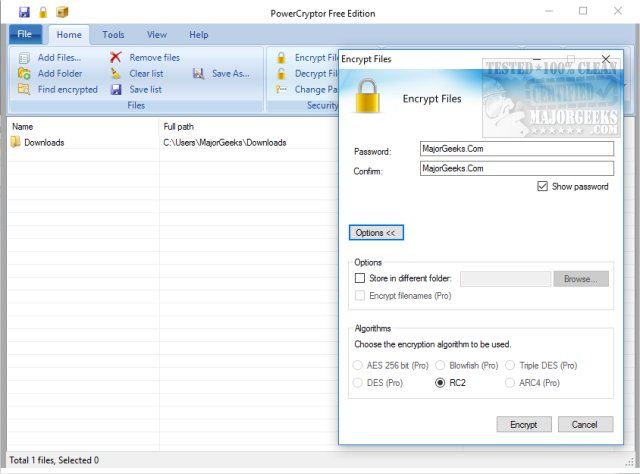Click the save icon in title bar
Screen dimensions: 640x474
[24, 12]
